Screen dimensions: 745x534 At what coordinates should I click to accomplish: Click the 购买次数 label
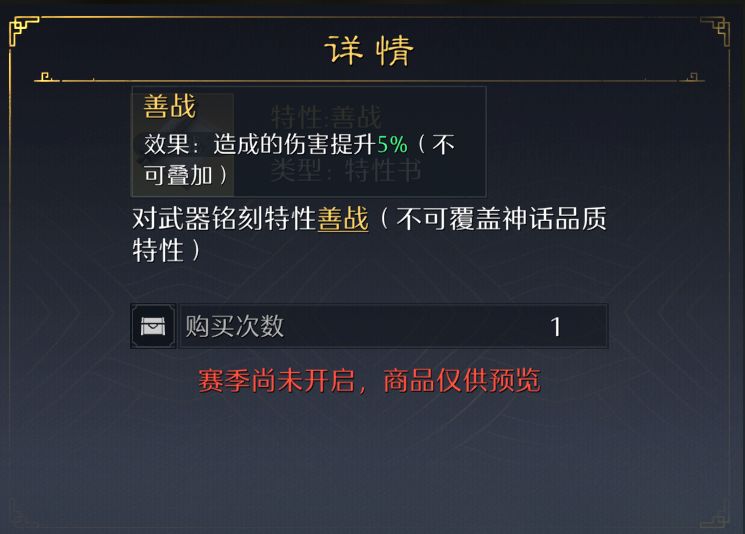pos(235,326)
